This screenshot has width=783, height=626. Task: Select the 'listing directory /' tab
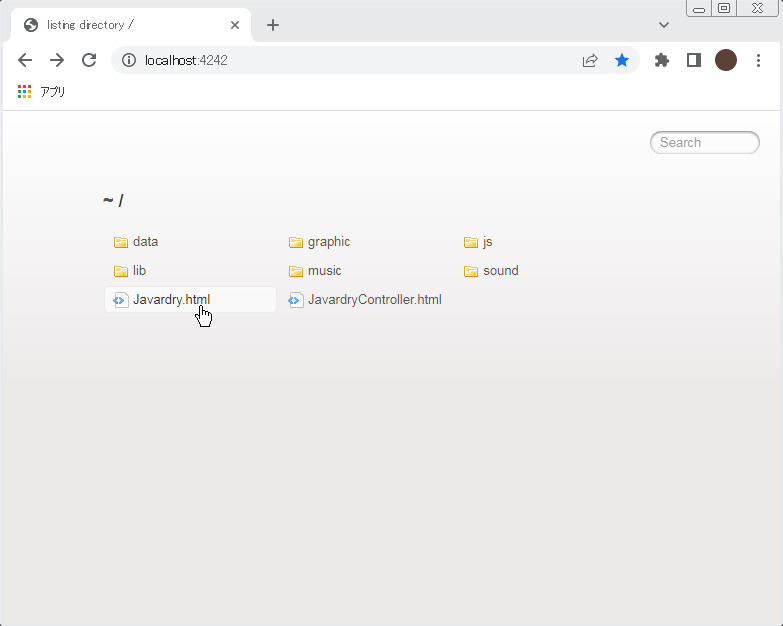click(x=131, y=25)
